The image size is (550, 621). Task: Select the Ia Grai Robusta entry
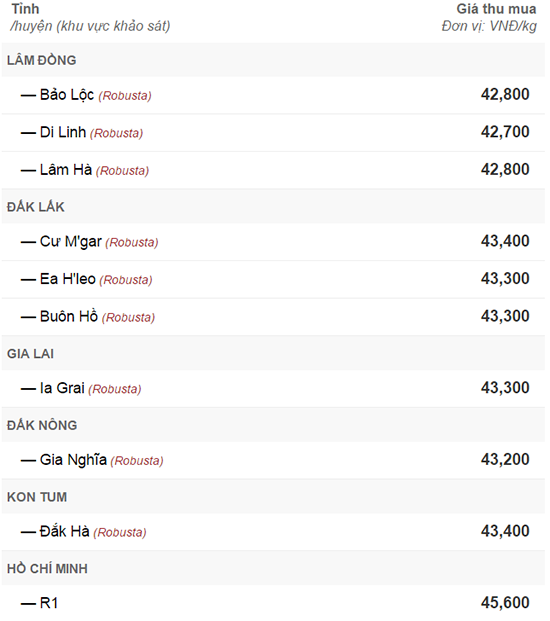81,388
